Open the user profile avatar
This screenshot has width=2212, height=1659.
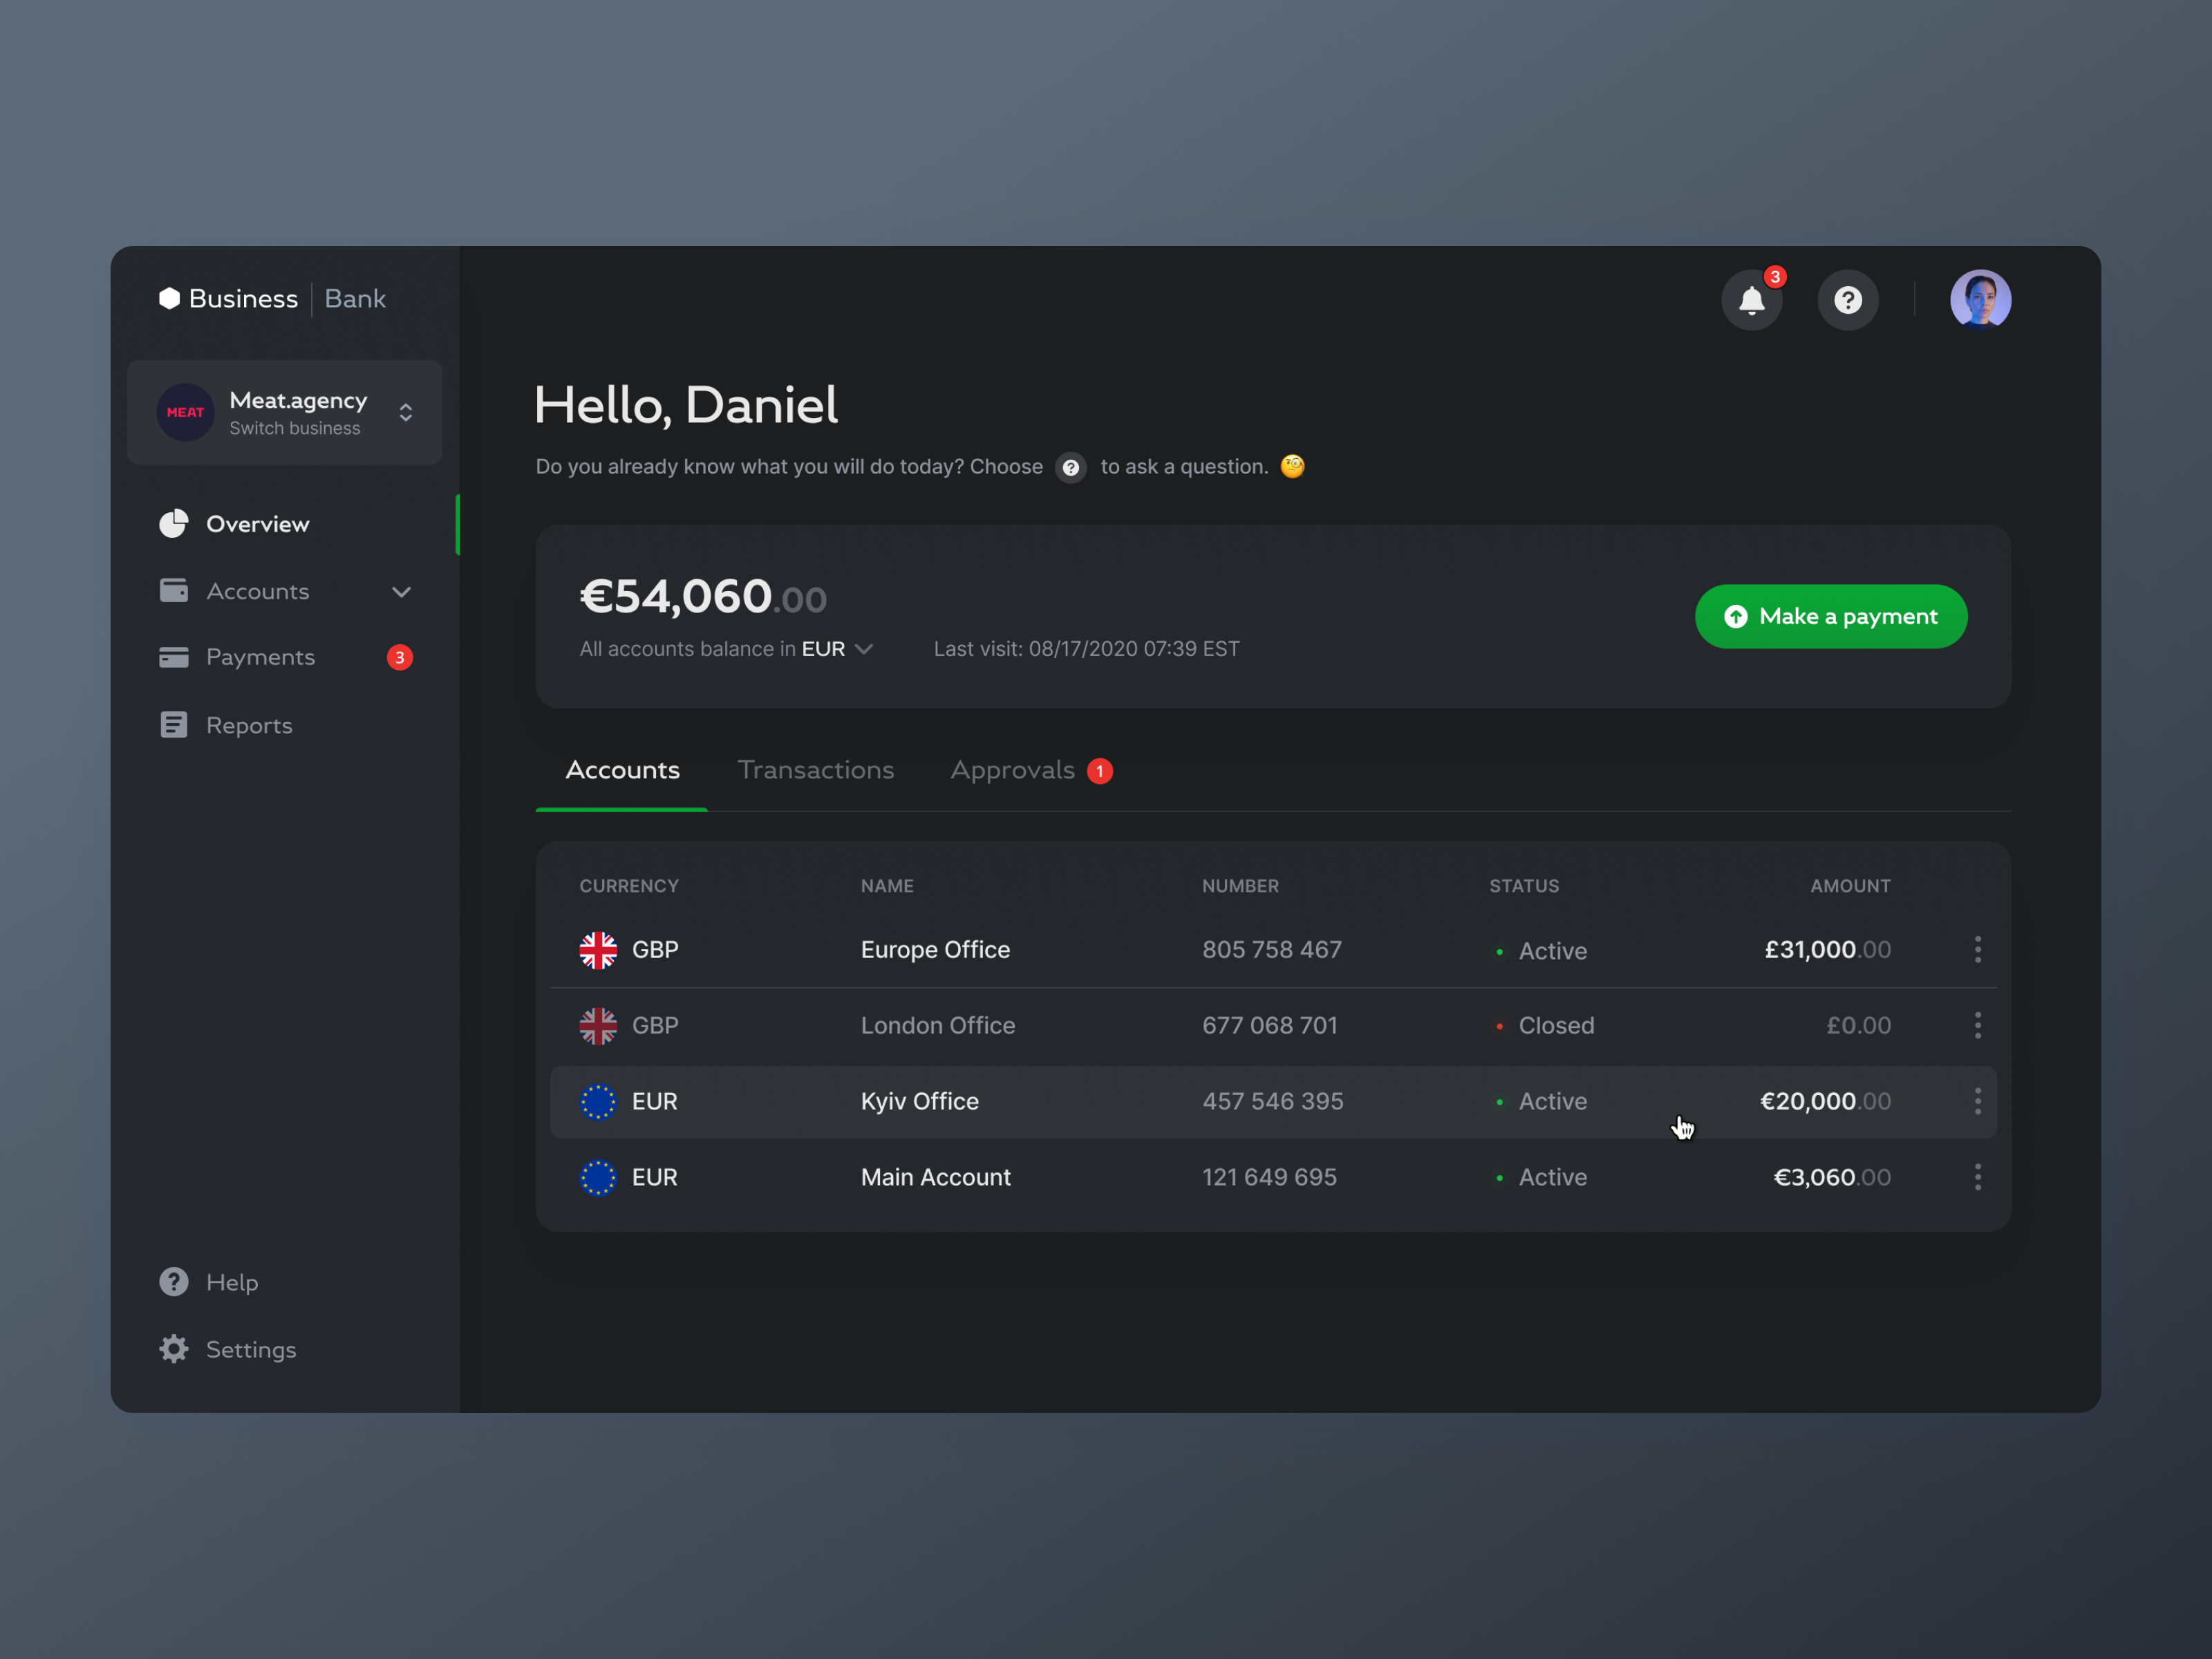pos(1980,299)
